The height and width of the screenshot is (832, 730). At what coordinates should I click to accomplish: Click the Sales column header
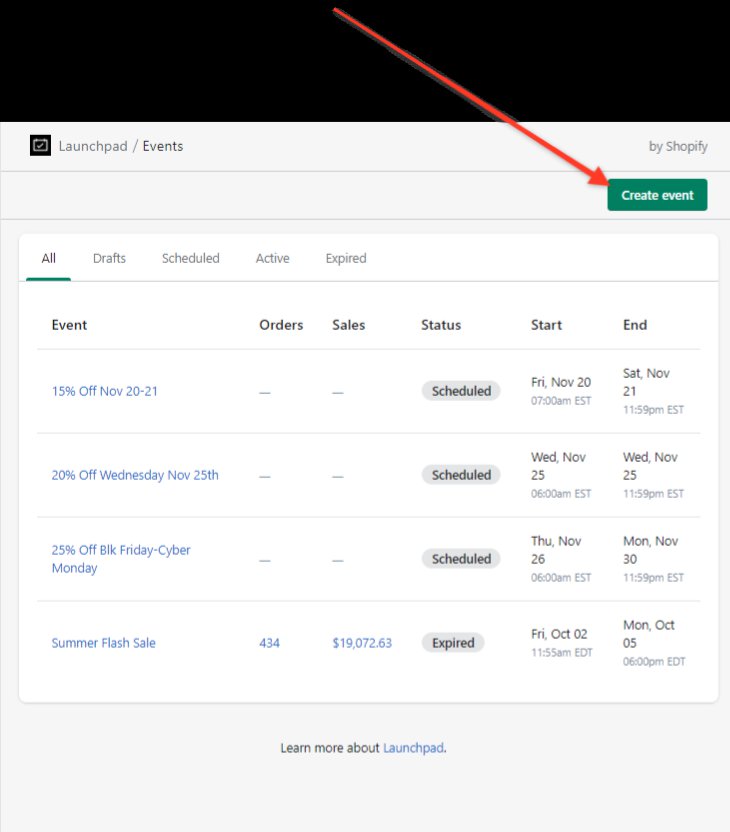(x=348, y=325)
